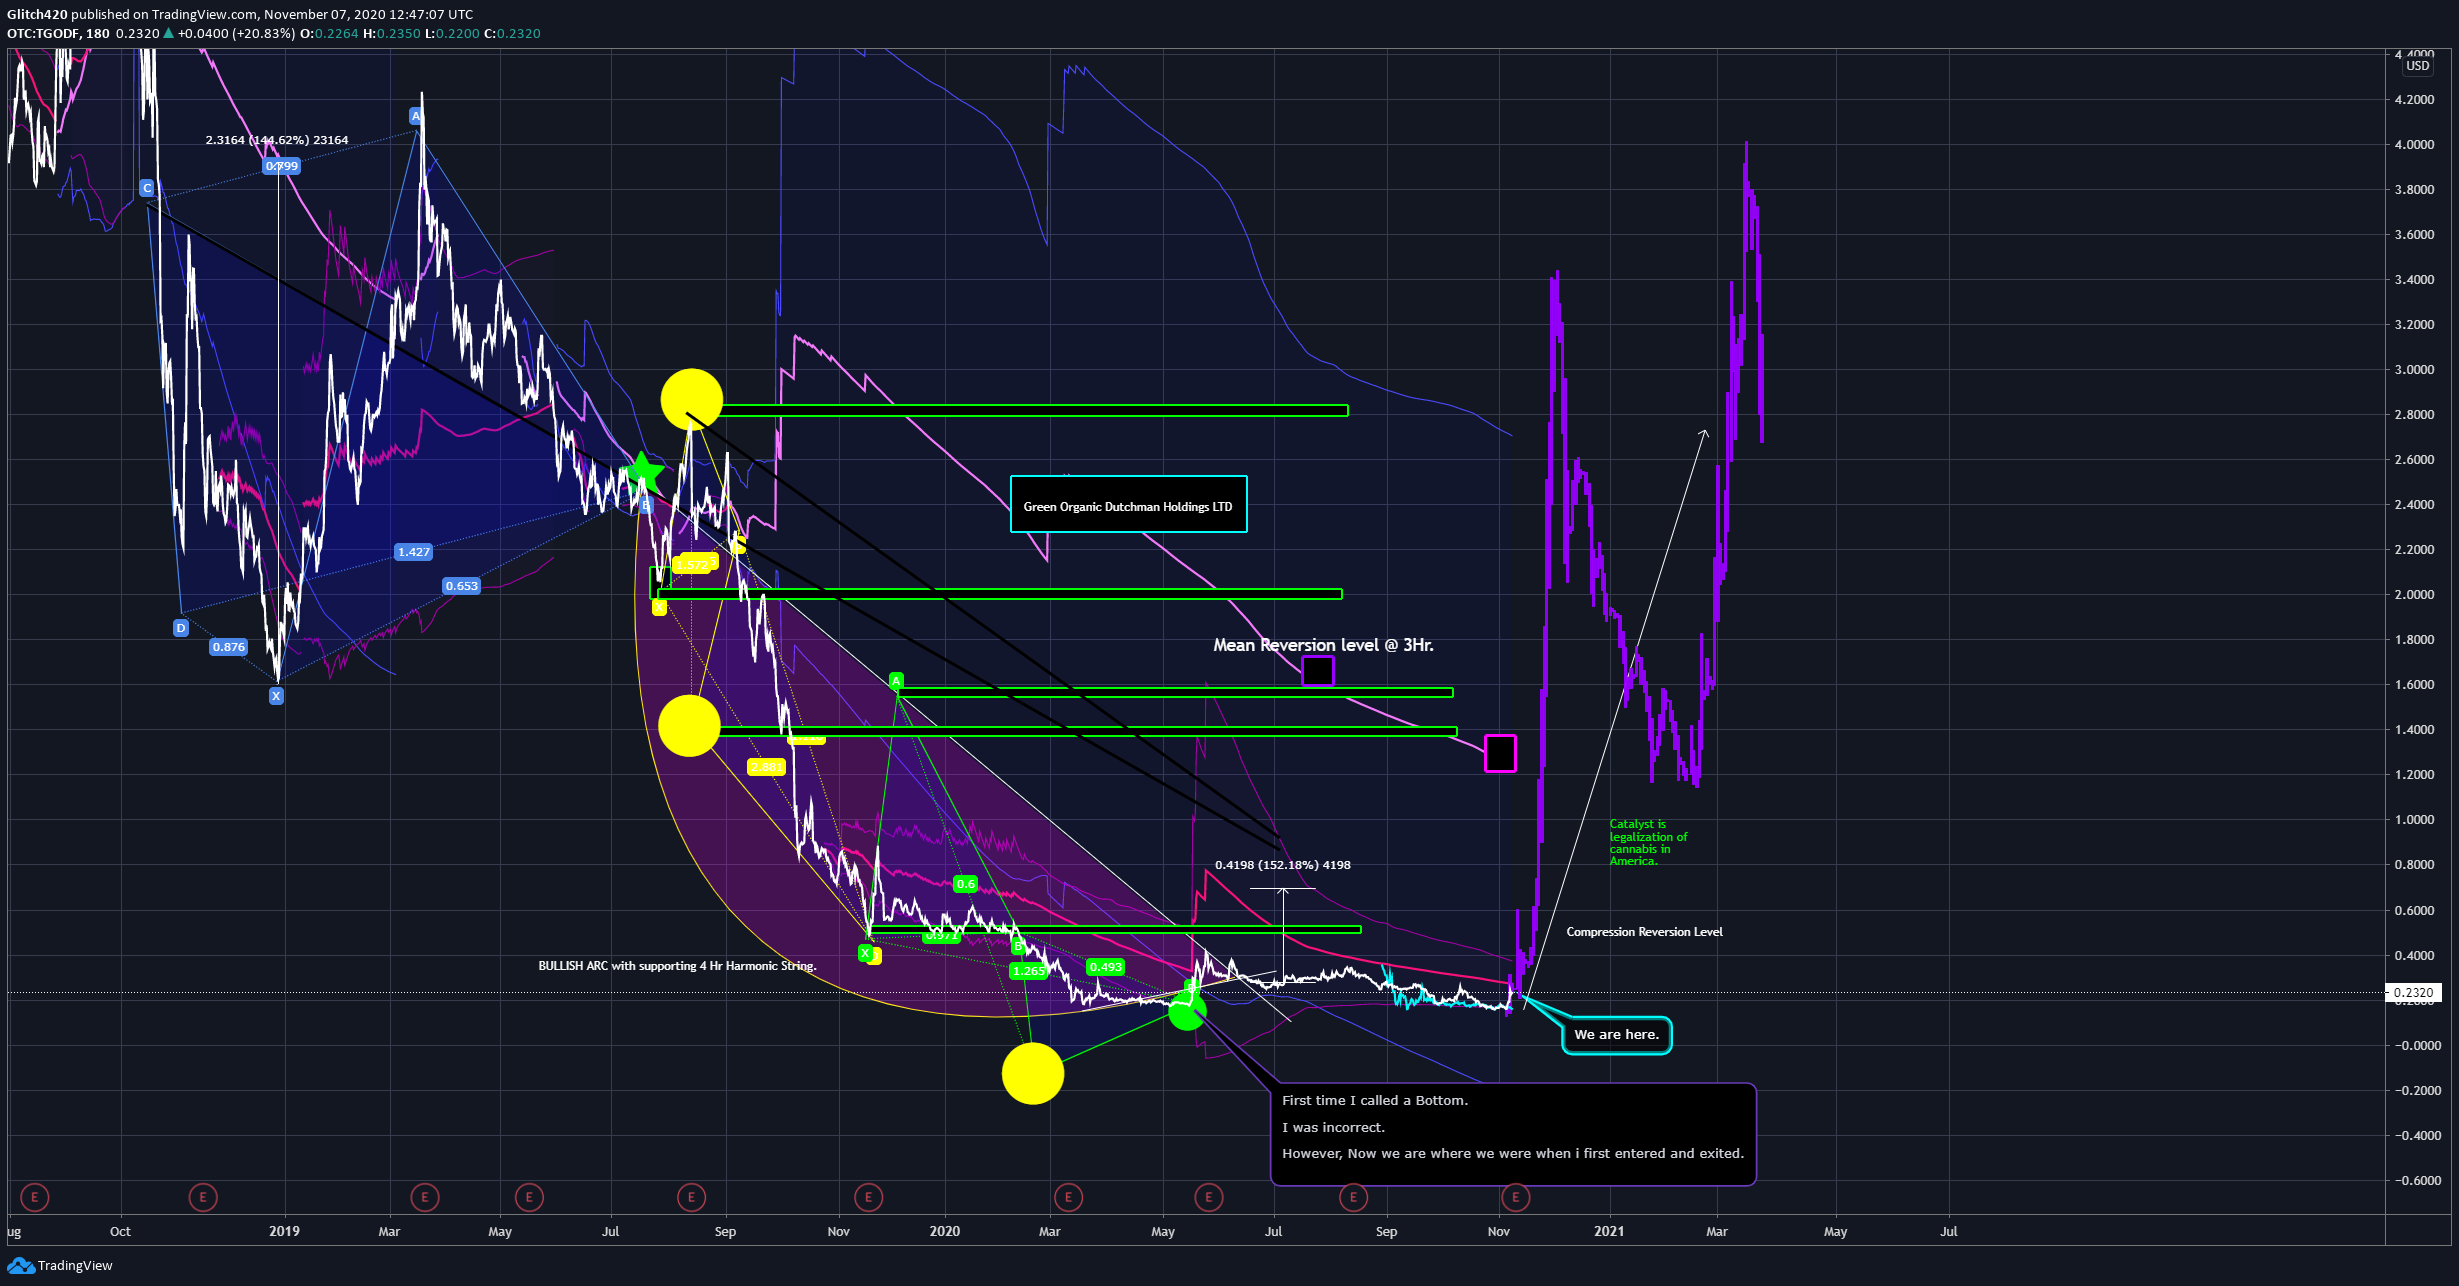Screen dimensions: 2459x1286
Task: Select the magenta square near the 1.40 level
Action: (x=1500, y=753)
